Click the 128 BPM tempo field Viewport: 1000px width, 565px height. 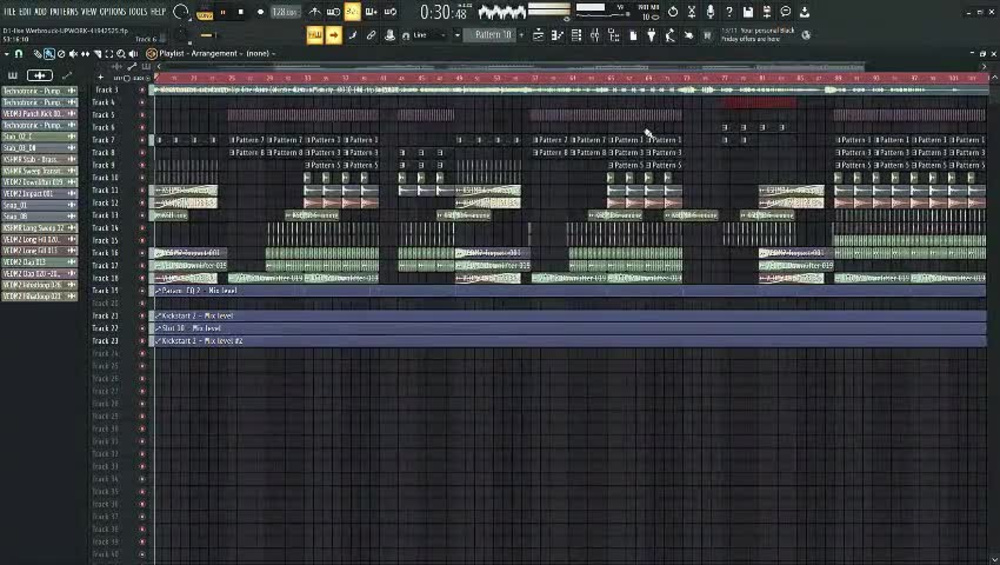pos(285,12)
